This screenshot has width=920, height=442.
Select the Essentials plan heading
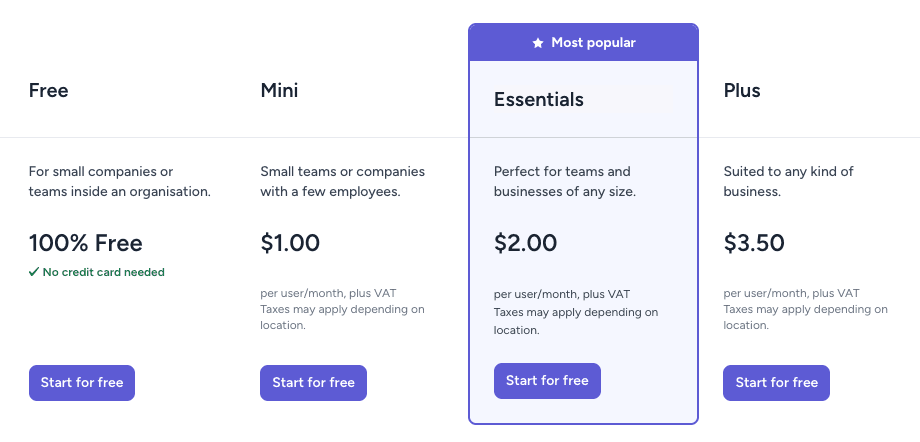(539, 100)
